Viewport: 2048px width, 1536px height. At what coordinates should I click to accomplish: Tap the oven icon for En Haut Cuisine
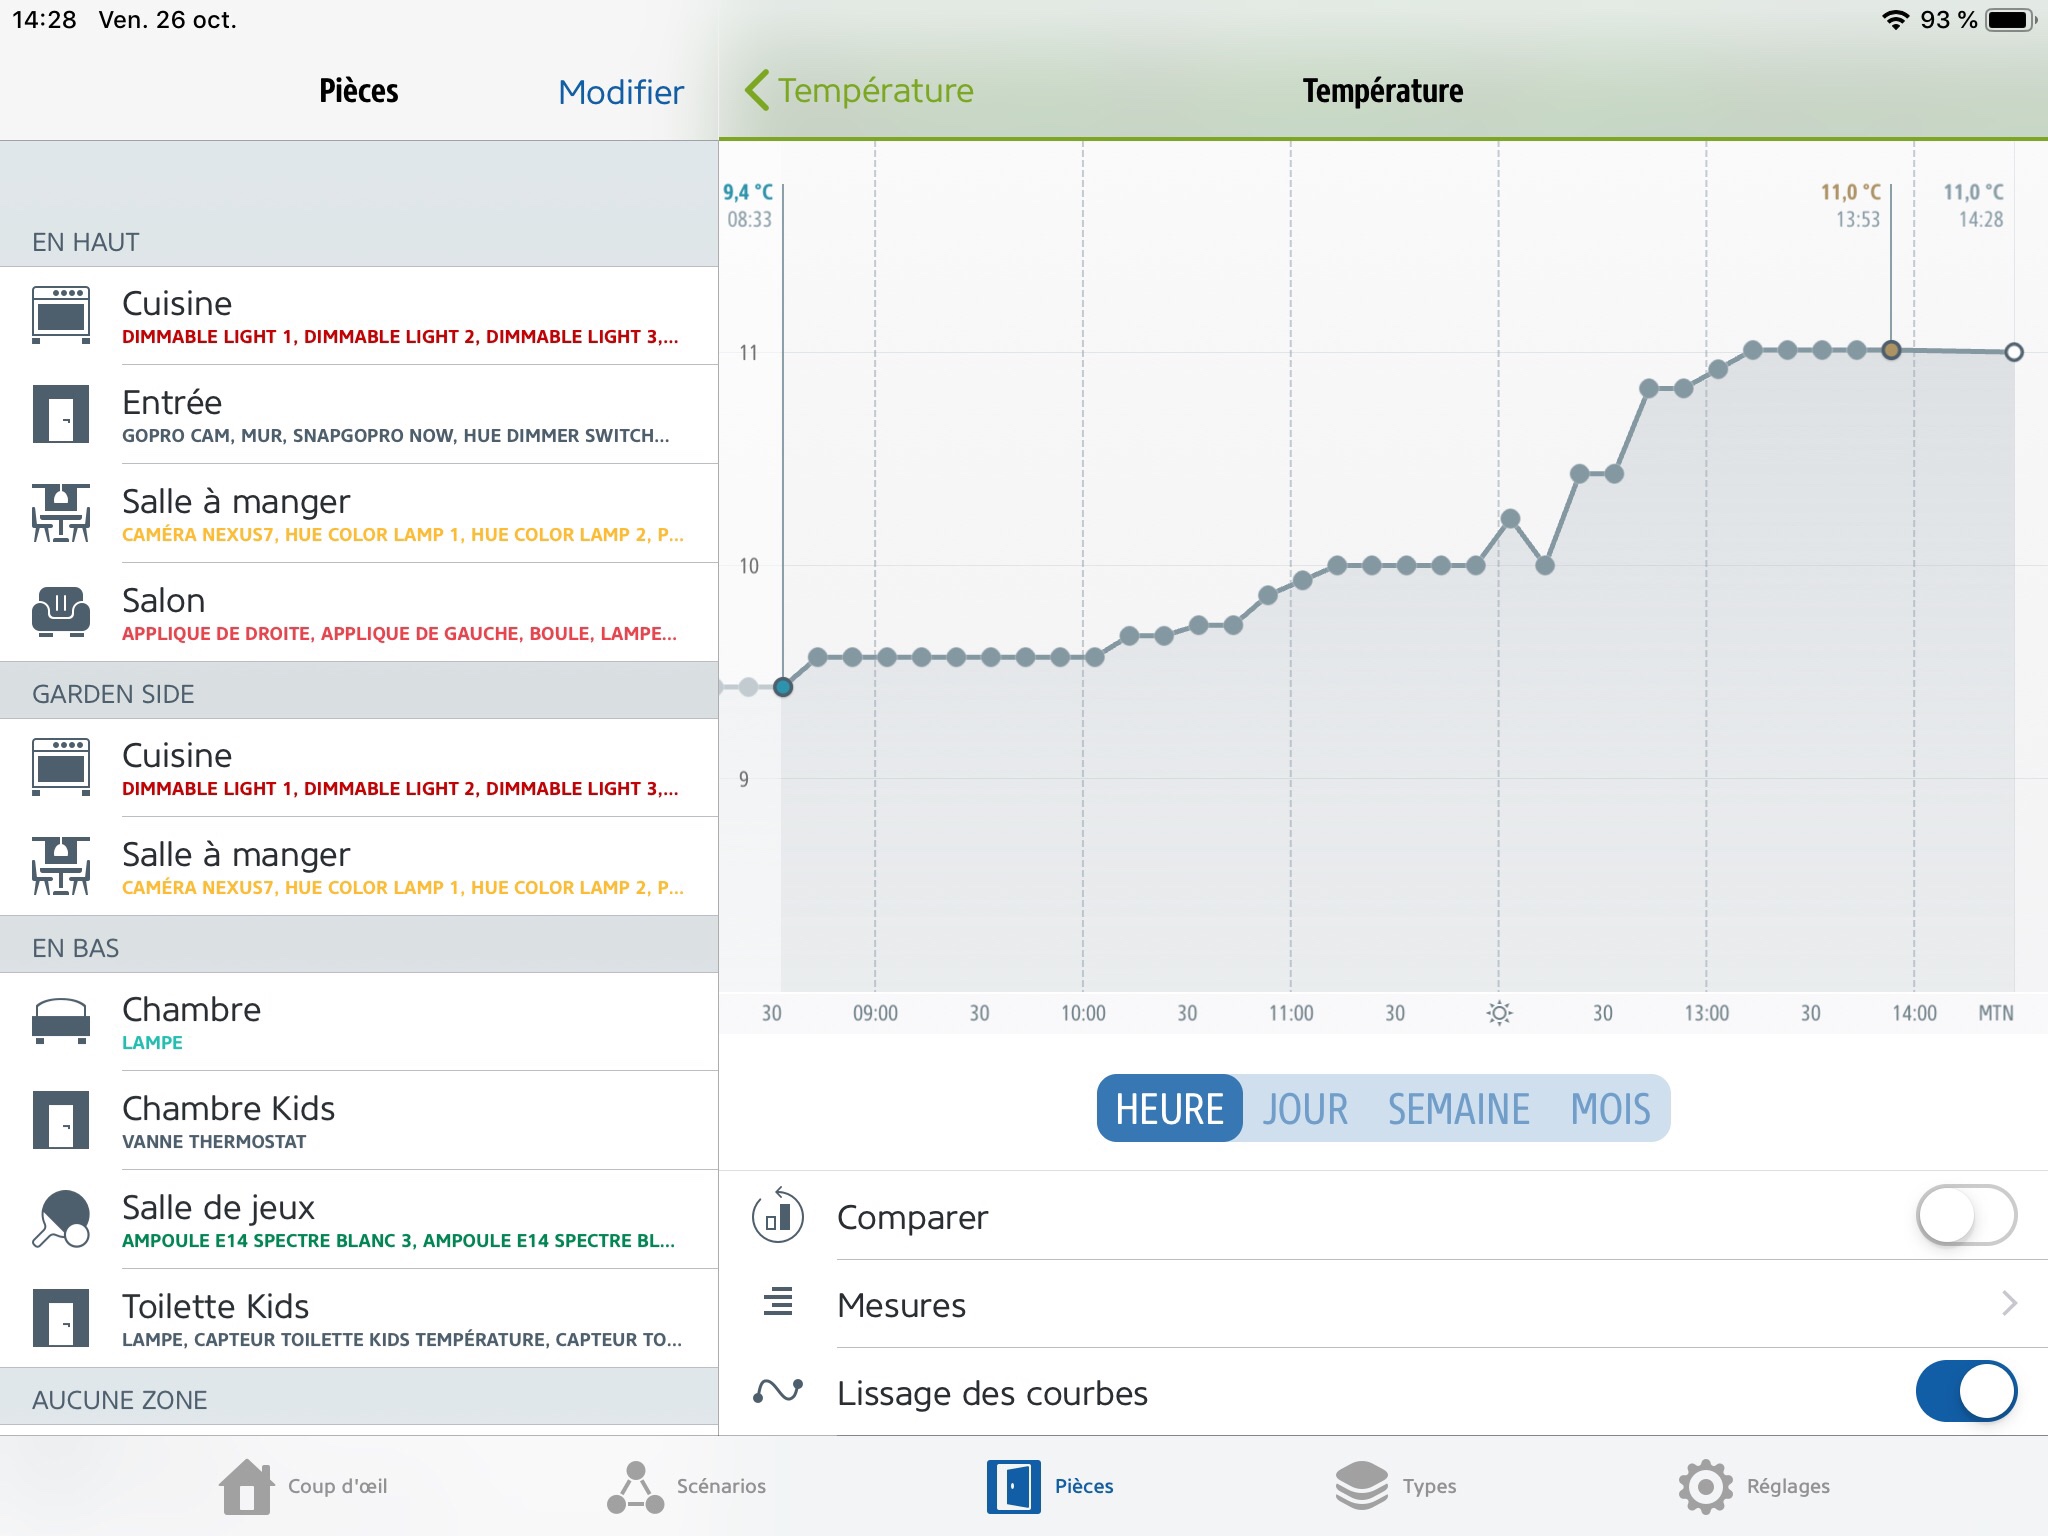click(61, 315)
